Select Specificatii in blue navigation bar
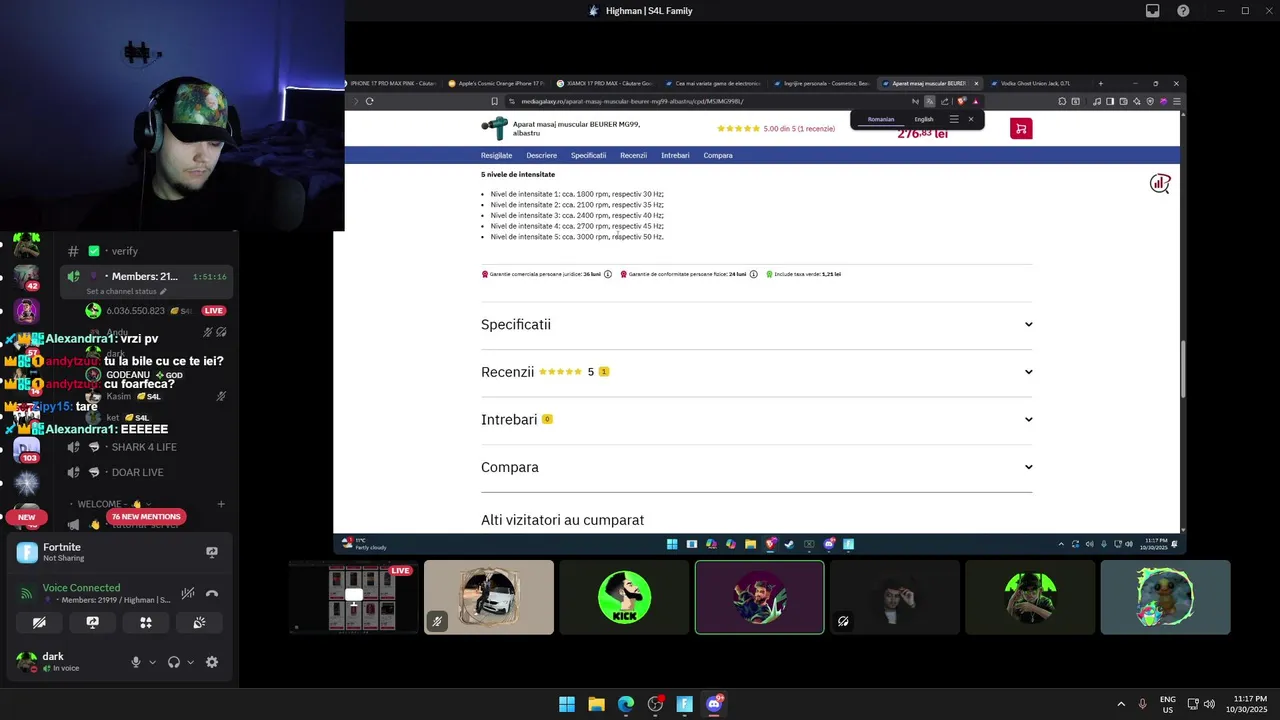Viewport: 1280px width, 720px height. pos(589,155)
